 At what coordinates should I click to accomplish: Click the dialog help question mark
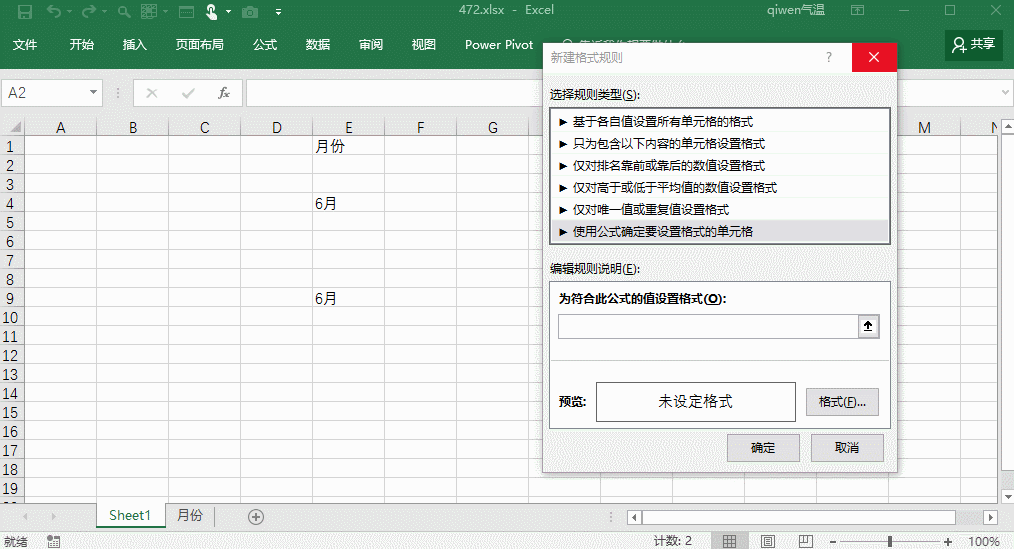828,58
